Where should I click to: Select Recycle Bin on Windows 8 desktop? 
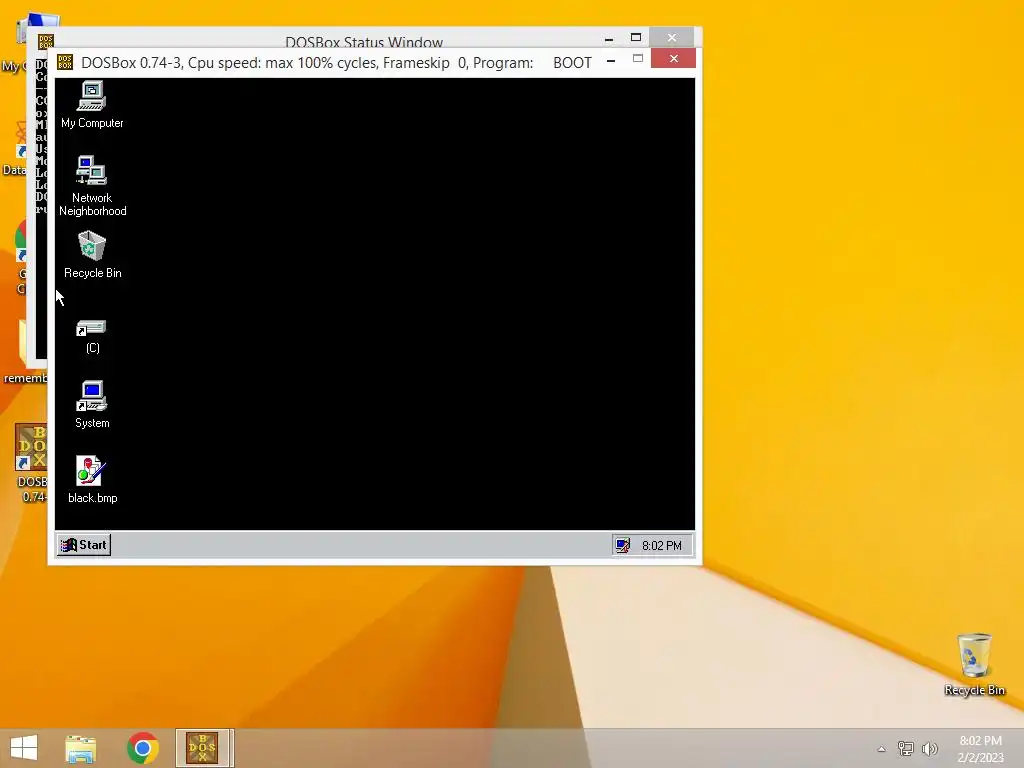click(x=974, y=664)
